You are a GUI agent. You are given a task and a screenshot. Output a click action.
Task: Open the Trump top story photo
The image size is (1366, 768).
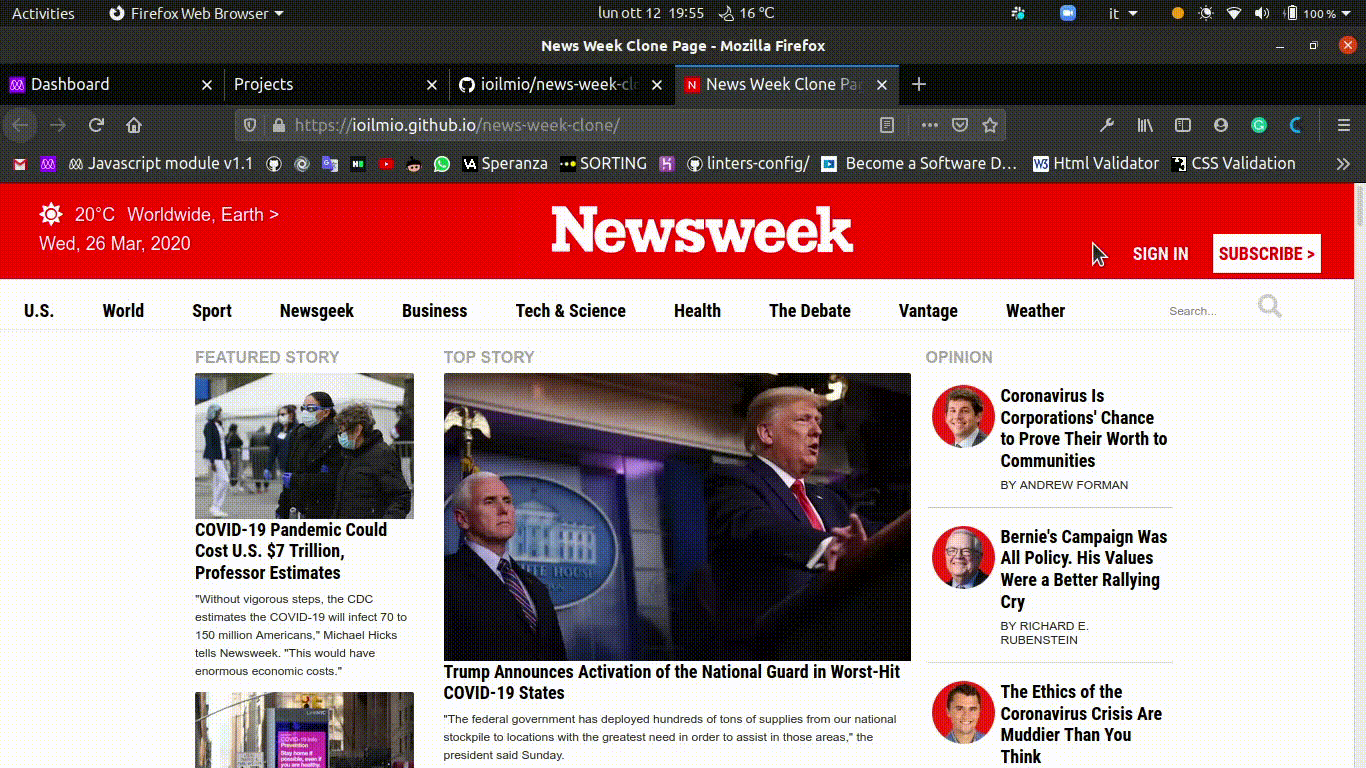pos(677,516)
